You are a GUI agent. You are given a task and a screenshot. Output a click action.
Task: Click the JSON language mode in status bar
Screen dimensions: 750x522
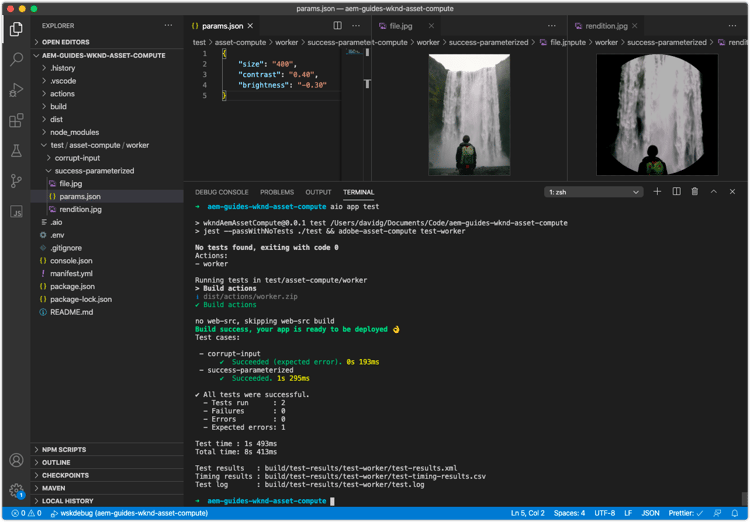[650, 513]
